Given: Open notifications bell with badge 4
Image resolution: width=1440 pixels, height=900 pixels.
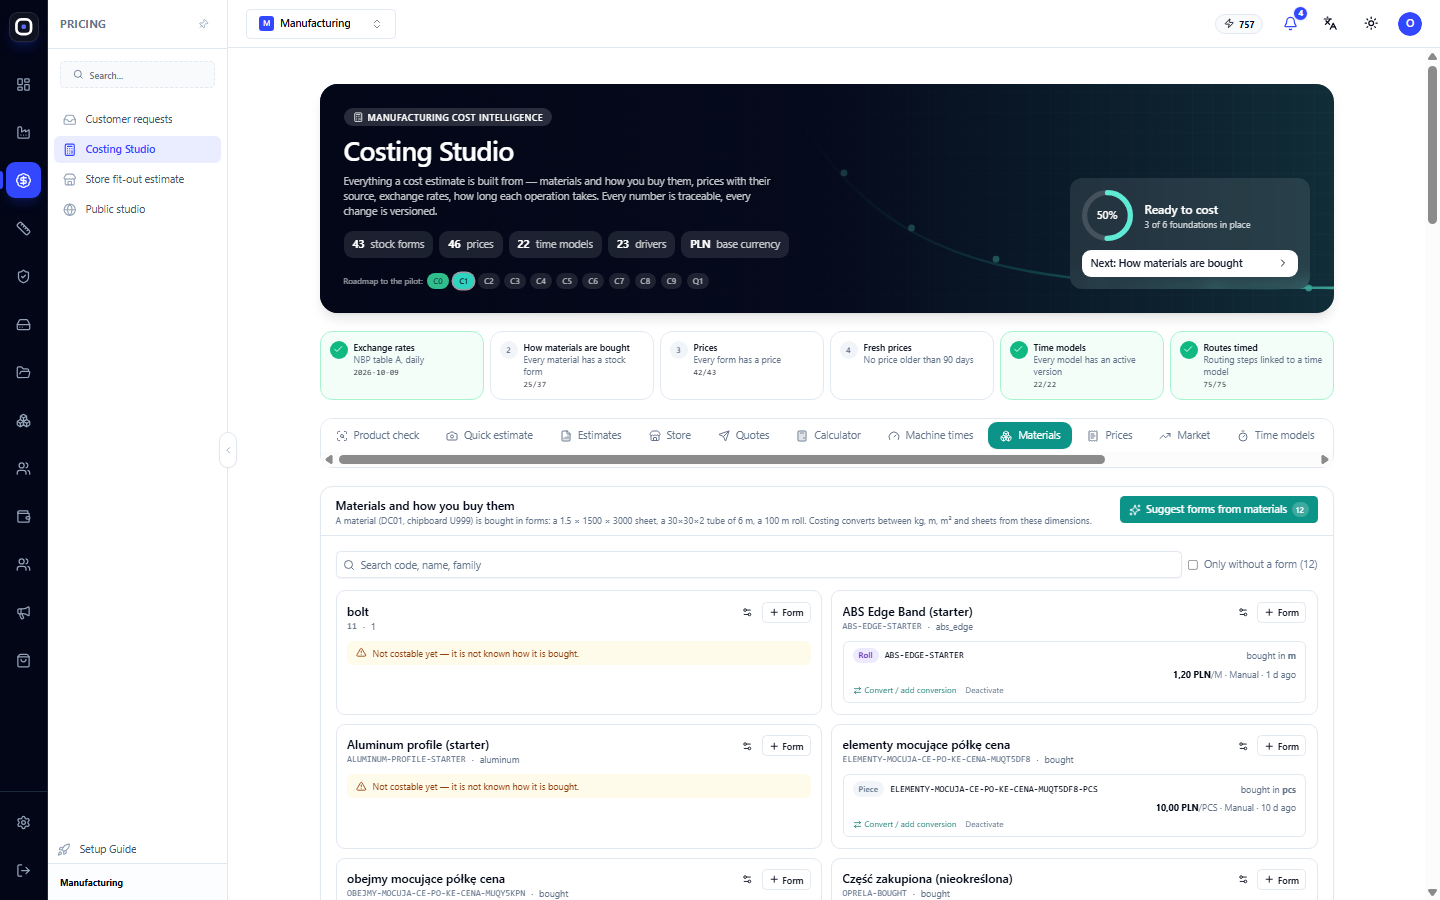Looking at the screenshot, I should [1291, 23].
